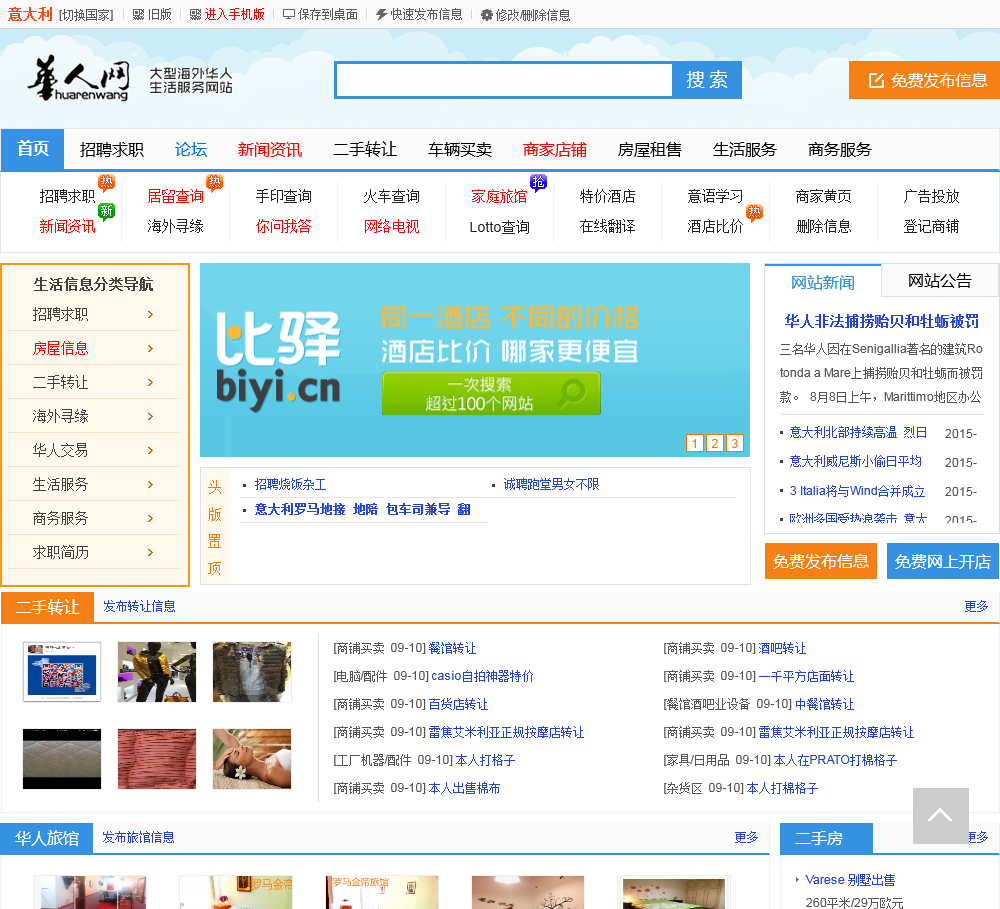Open 居留查询 quick link
The image size is (1000, 909).
[175, 196]
